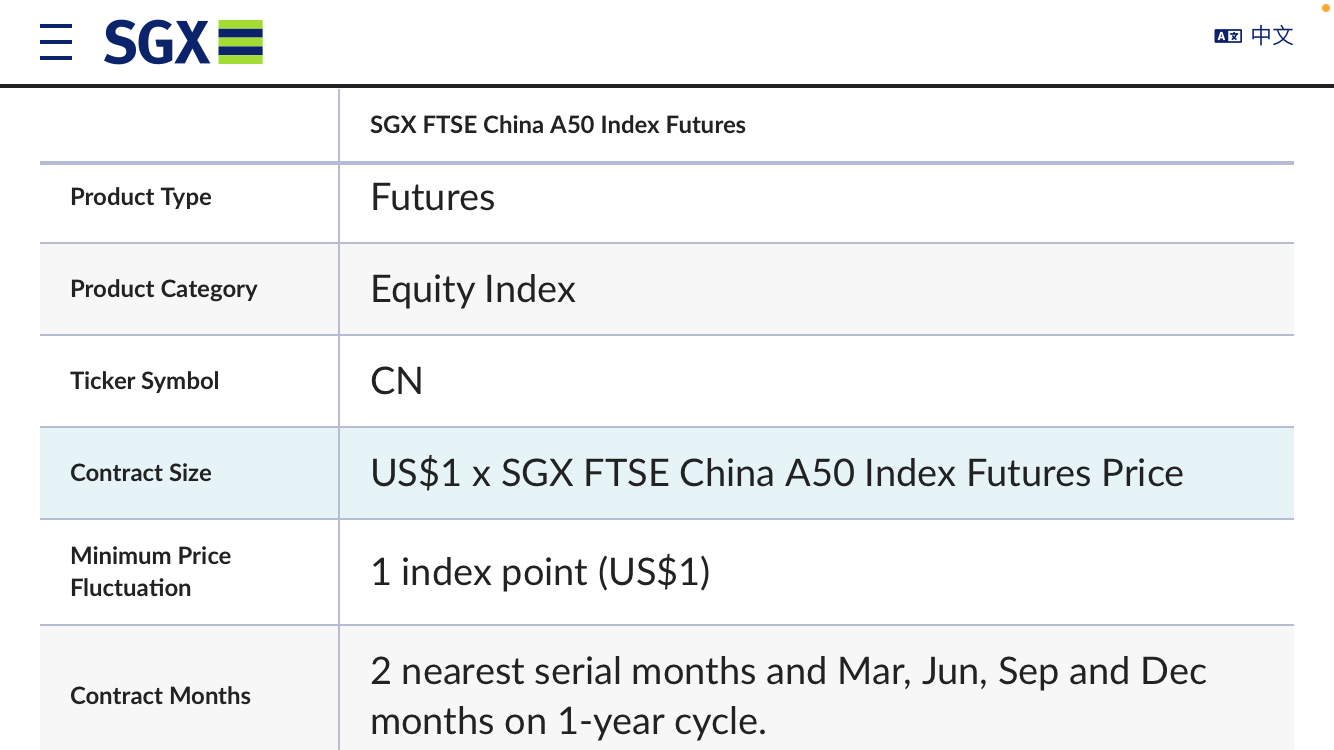Click the orange notification dot
This screenshot has height=750, width=1334.
[x=1325, y=8]
